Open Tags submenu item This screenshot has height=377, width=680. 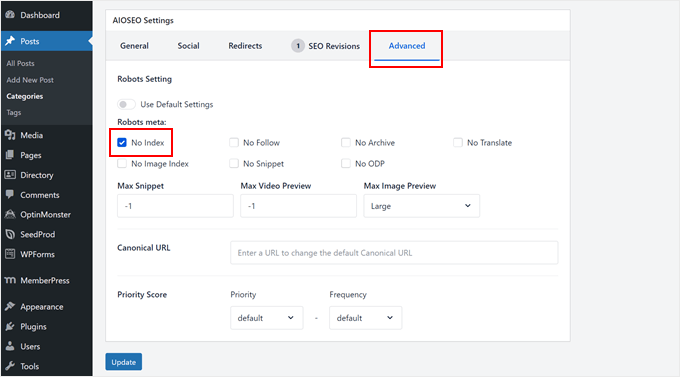(x=13, y=112)
